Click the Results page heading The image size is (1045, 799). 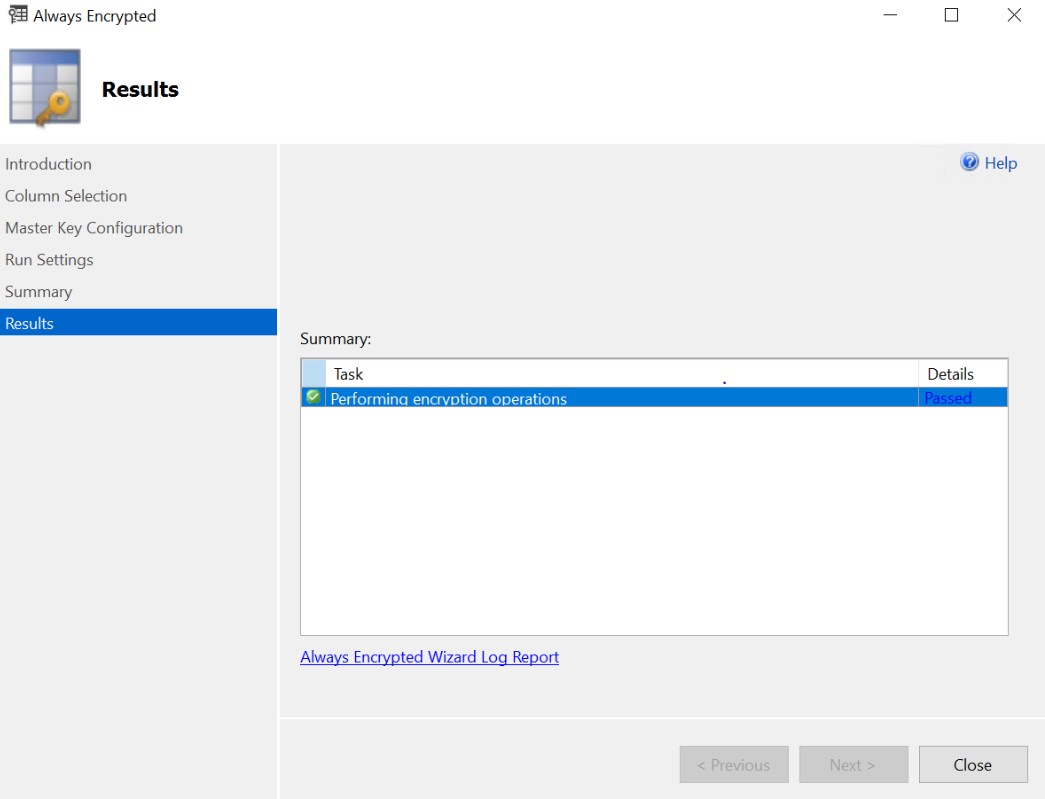point(140,89)
